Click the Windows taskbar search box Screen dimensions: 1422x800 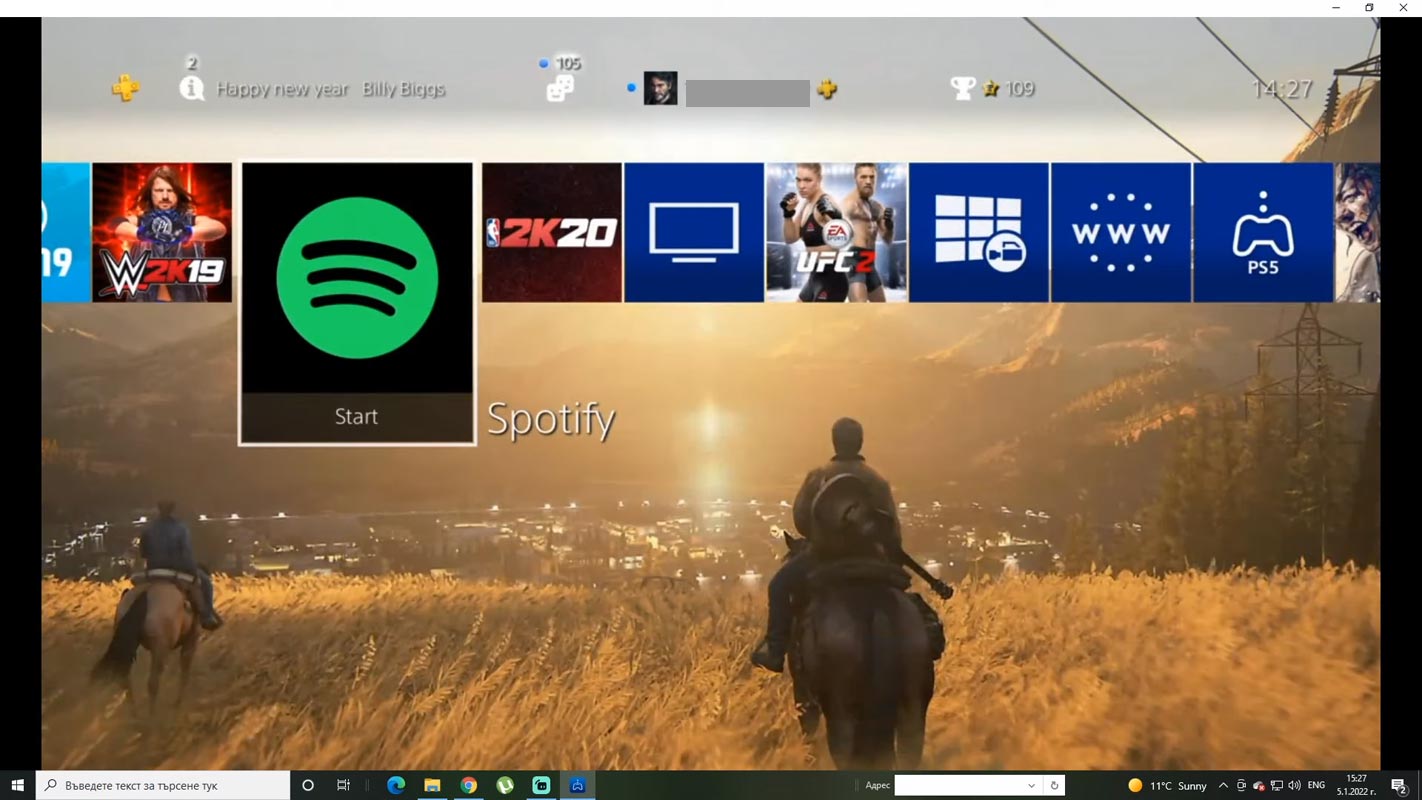[x=163, y=785]
